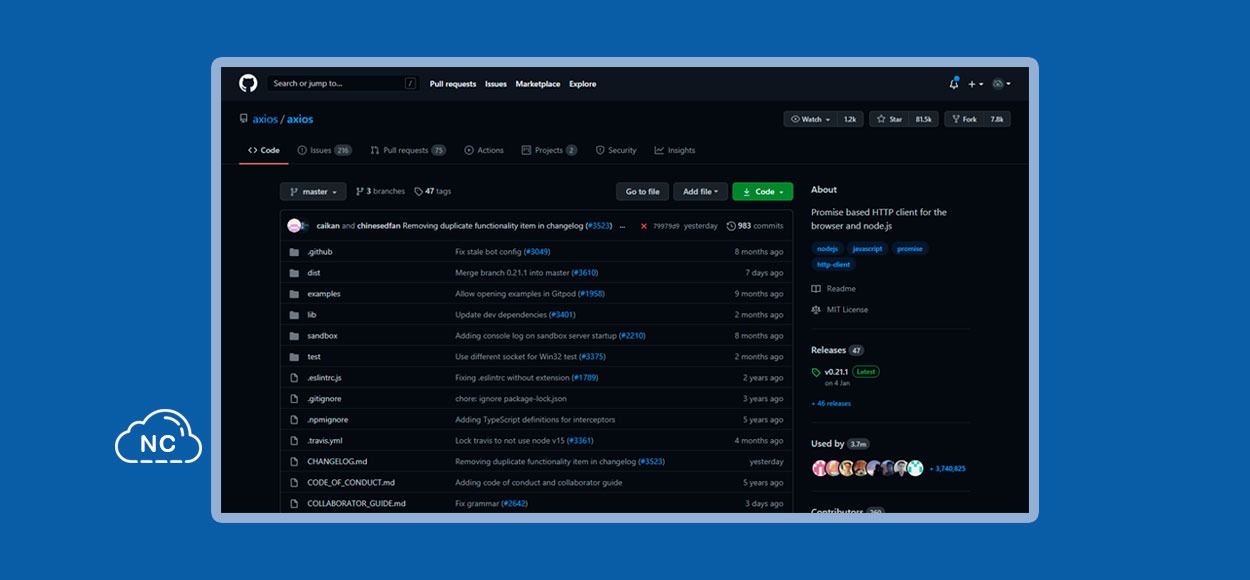Viewport: 1250px width, 580px height.
Task: Click the tag icon beside v0.21.1
Action: tap(816, 373)
